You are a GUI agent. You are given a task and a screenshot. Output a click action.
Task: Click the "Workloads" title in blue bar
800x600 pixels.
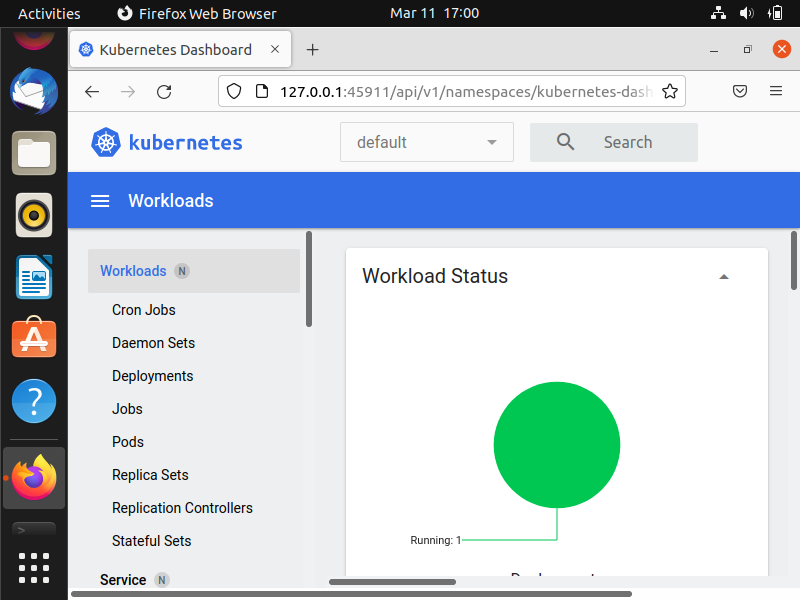pyautogui.click(x=171, y=201)
